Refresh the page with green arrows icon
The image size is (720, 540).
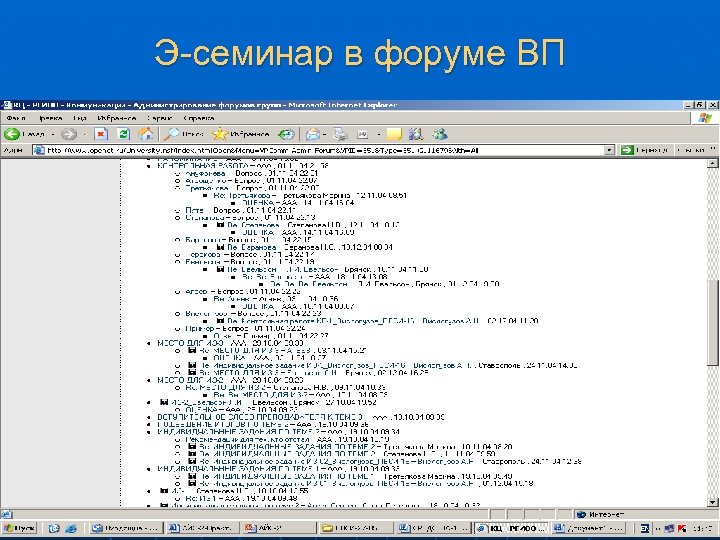tap(123, 134)
